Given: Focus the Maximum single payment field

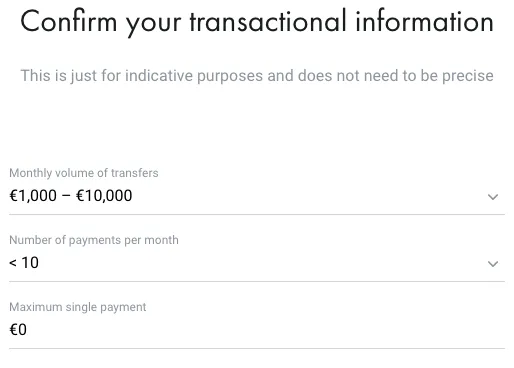Looking at the screenshot, I should 257,324.
